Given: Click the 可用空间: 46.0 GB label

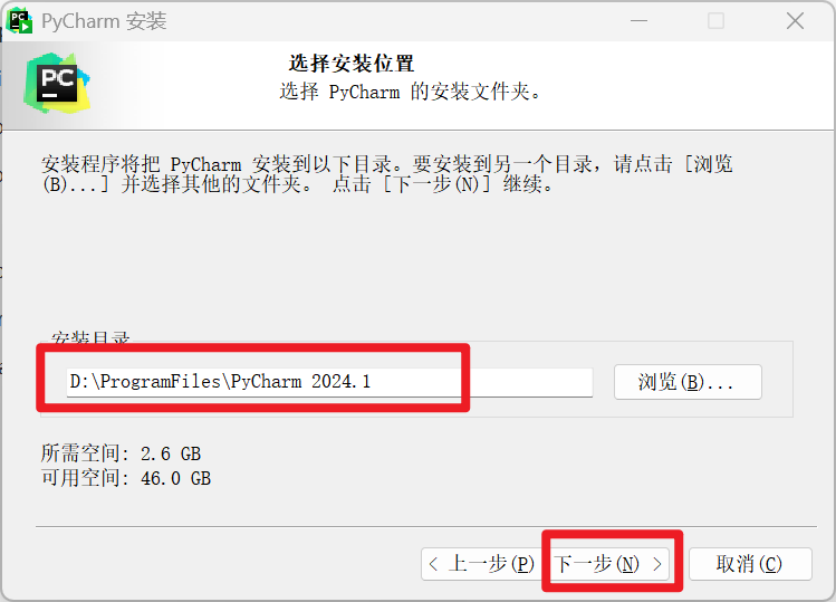Looking at the screenshot, I should 126,478.
